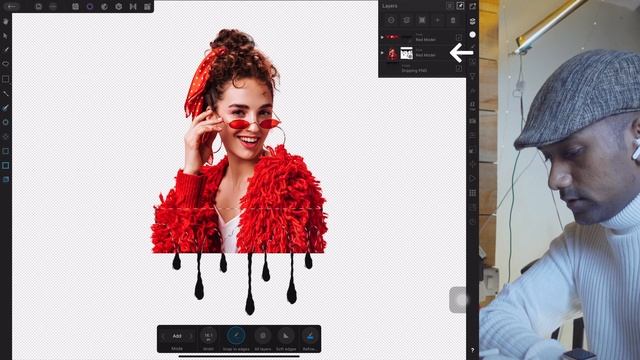Screen dimensions: 640x360
Task: Click the square group button in Layers panel
Action: [422, 20]
